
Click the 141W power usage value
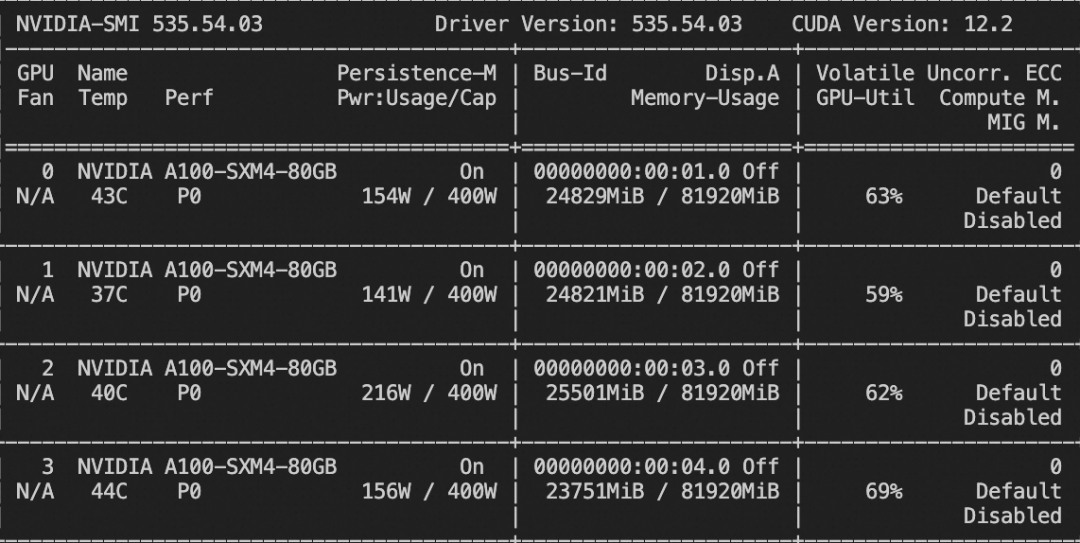point(385,294)
